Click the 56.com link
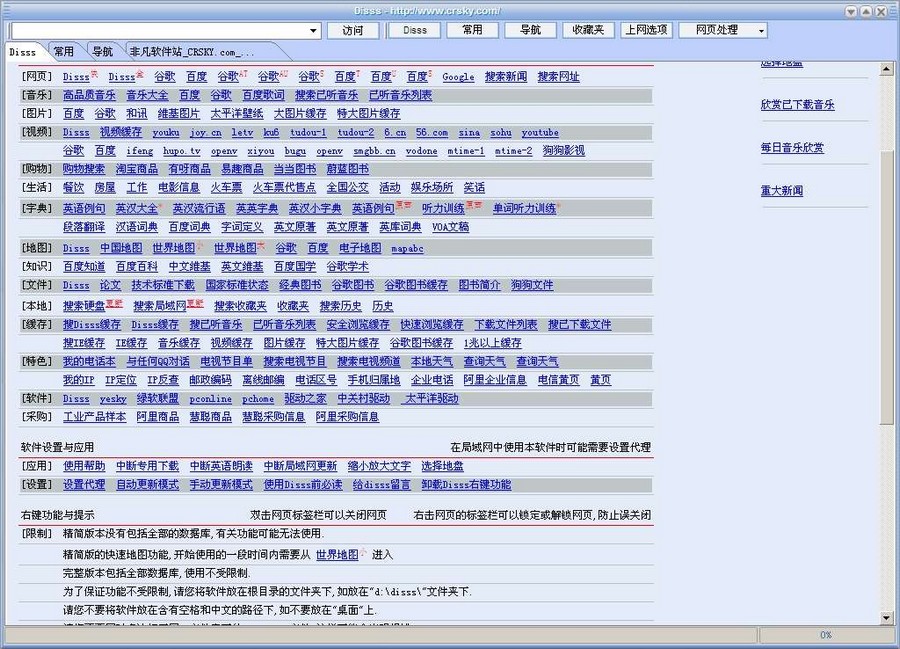Image resolution: width=900 pixels, height=649 pixels. click(x=432, y=133)
